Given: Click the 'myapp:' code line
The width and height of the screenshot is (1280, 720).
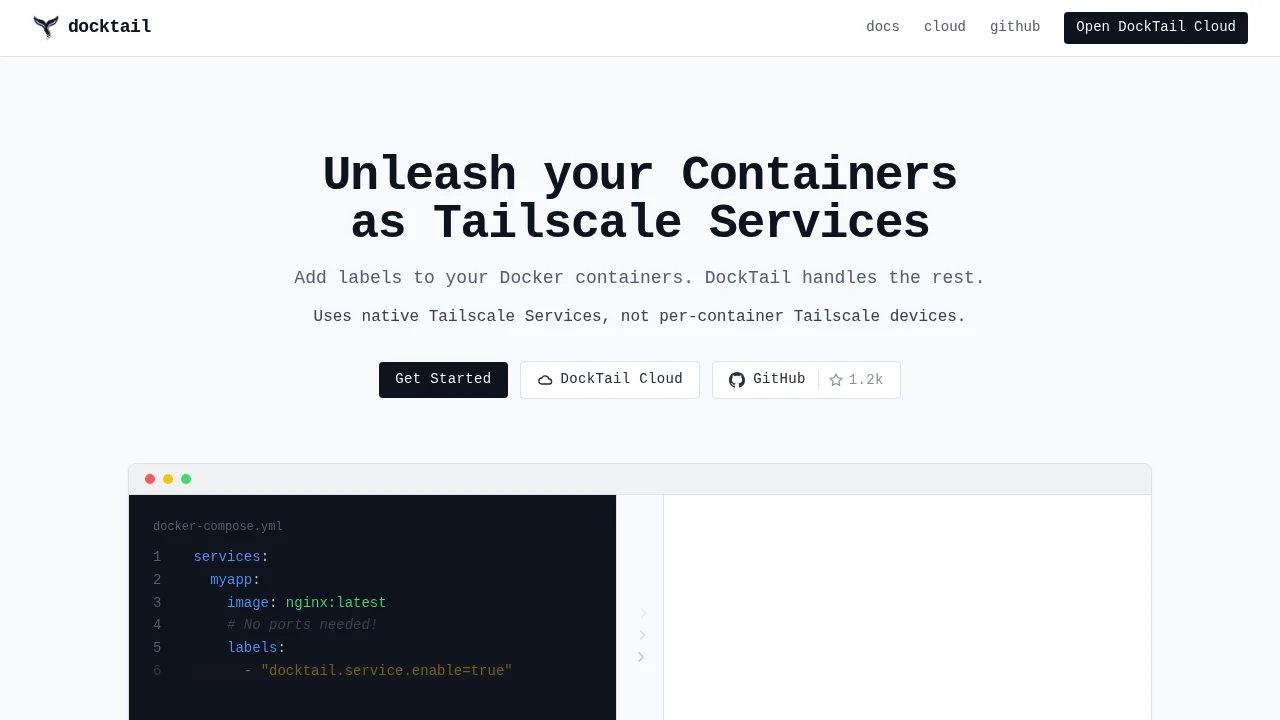Looking at the screenshot, I should pyautogui.click(x=235, y=580).
